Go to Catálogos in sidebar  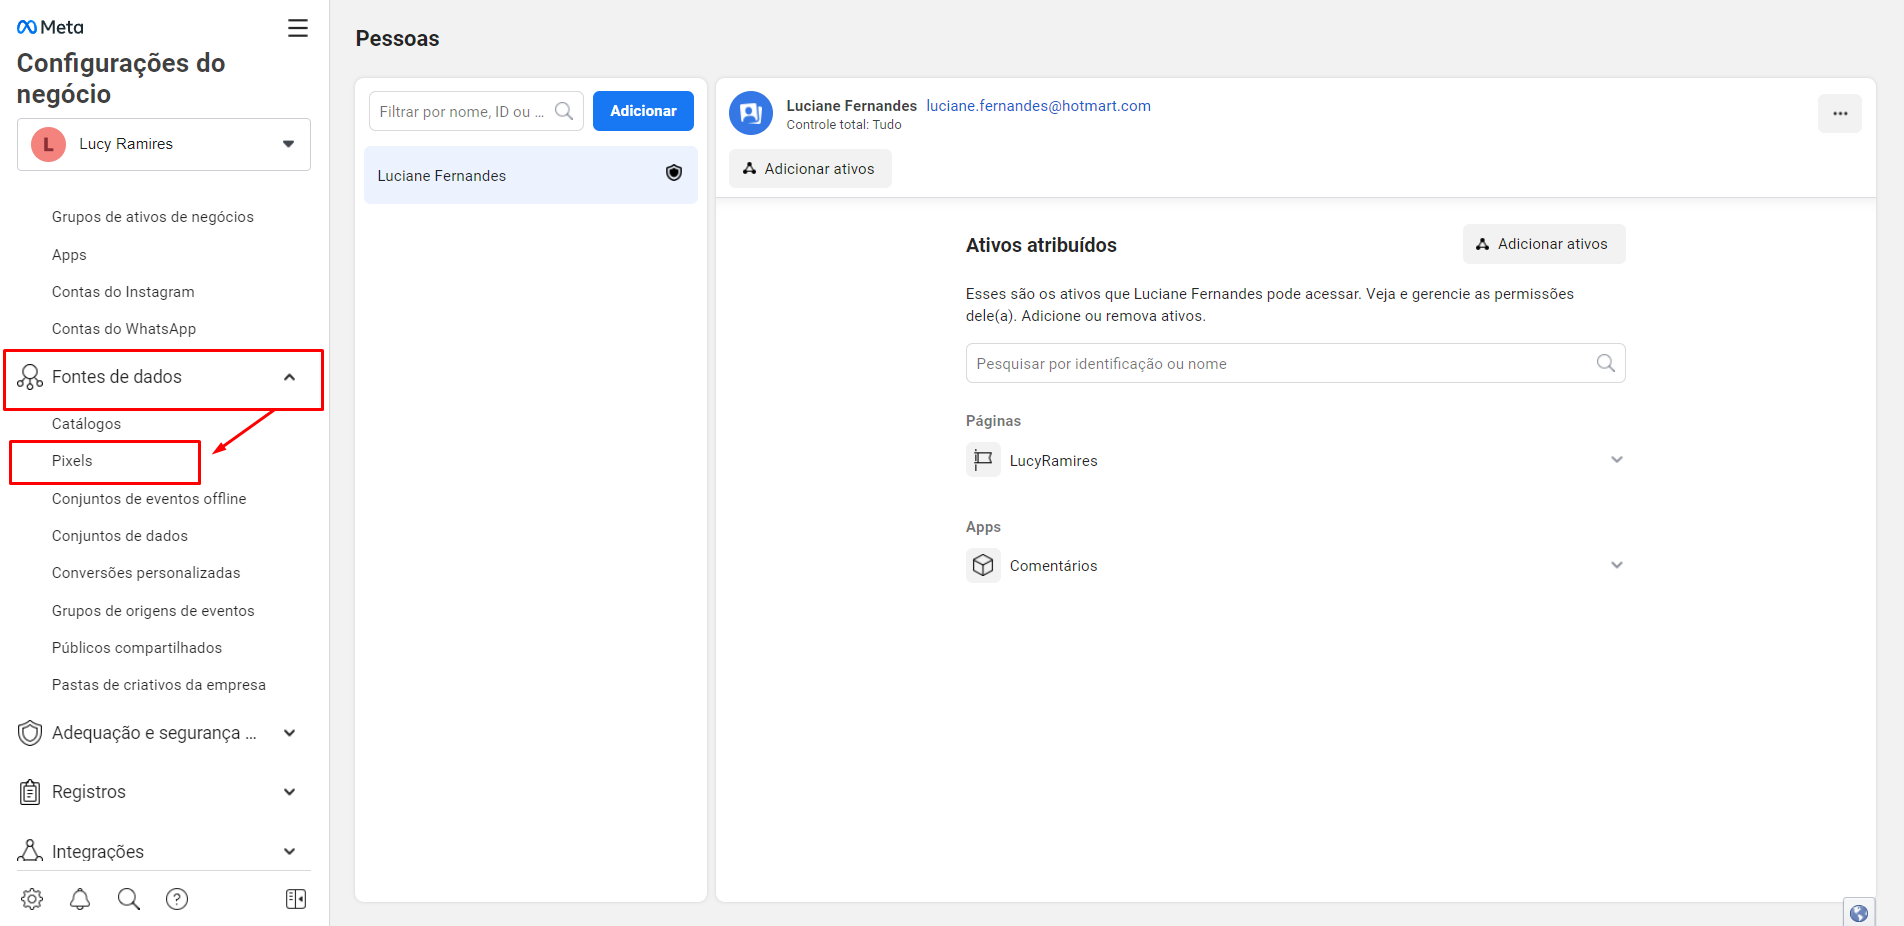click(x=86, y=424)
